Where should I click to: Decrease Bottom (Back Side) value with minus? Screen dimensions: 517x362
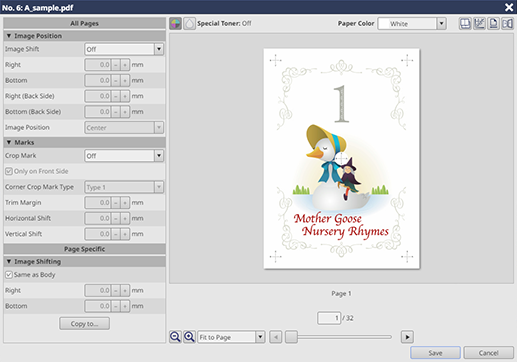click(116, 112)
